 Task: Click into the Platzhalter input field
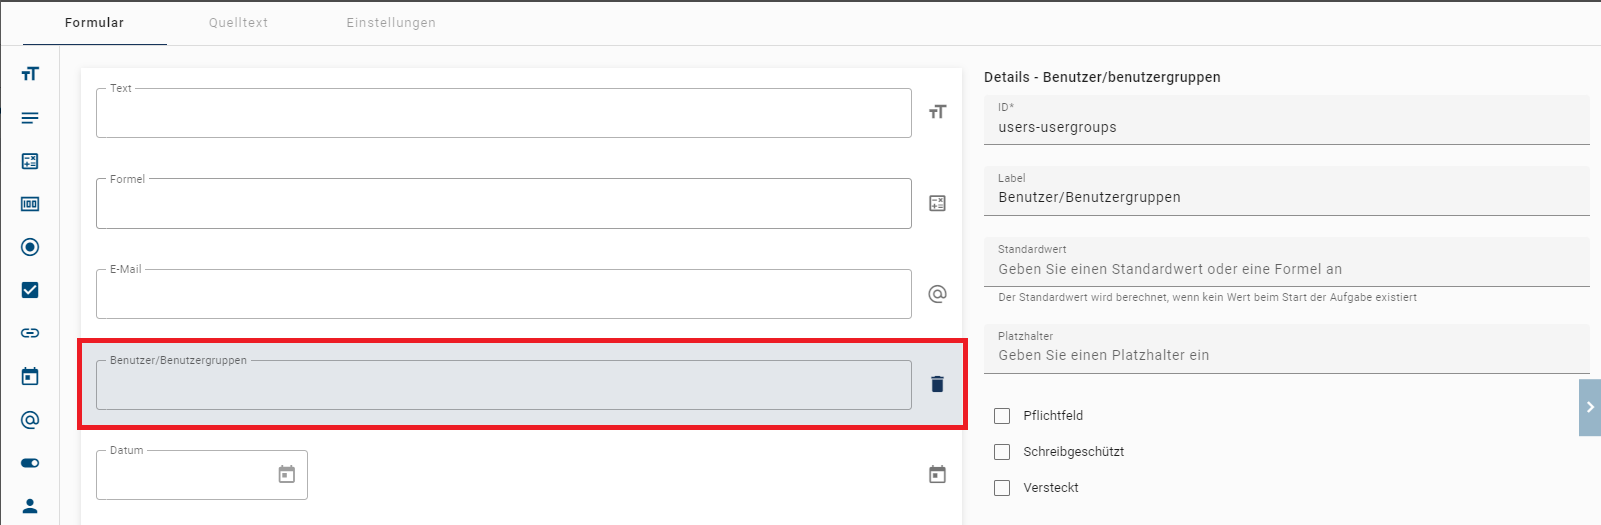coord(1286,355)
